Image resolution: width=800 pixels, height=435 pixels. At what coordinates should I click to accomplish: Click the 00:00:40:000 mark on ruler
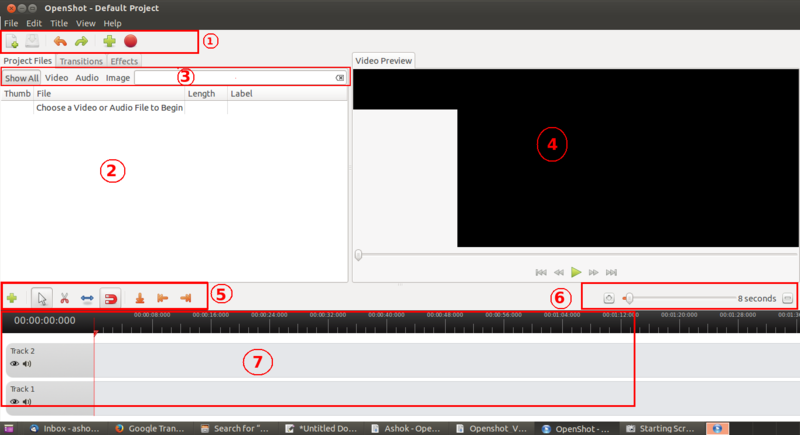click(x=386, y=315)
